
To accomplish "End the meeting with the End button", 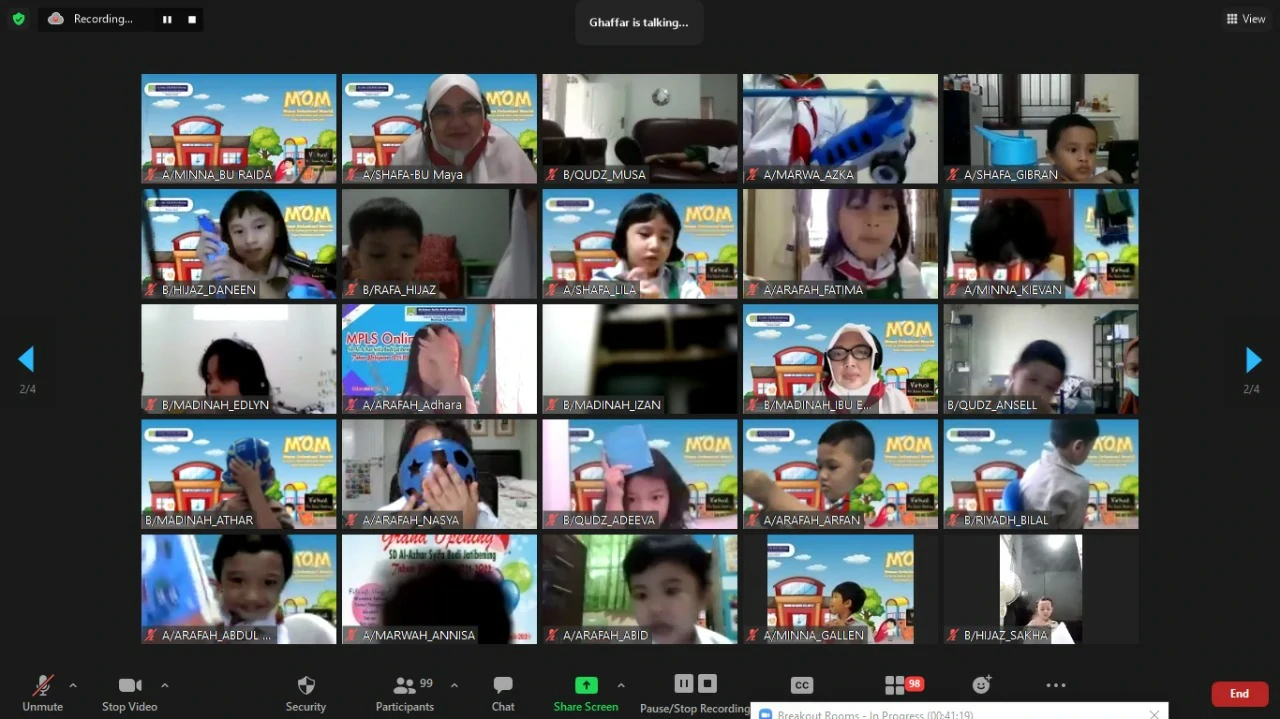I will click(x=1239, y=693).
